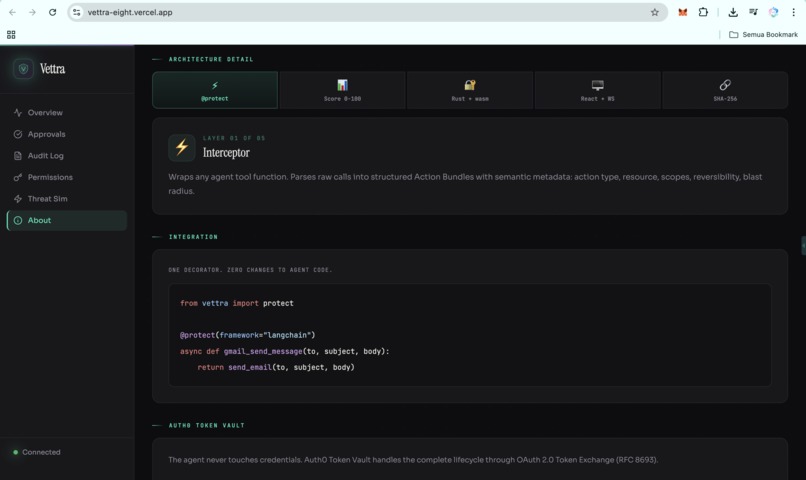
Task: Click the browser forward arrow
Action: (32, 12)
